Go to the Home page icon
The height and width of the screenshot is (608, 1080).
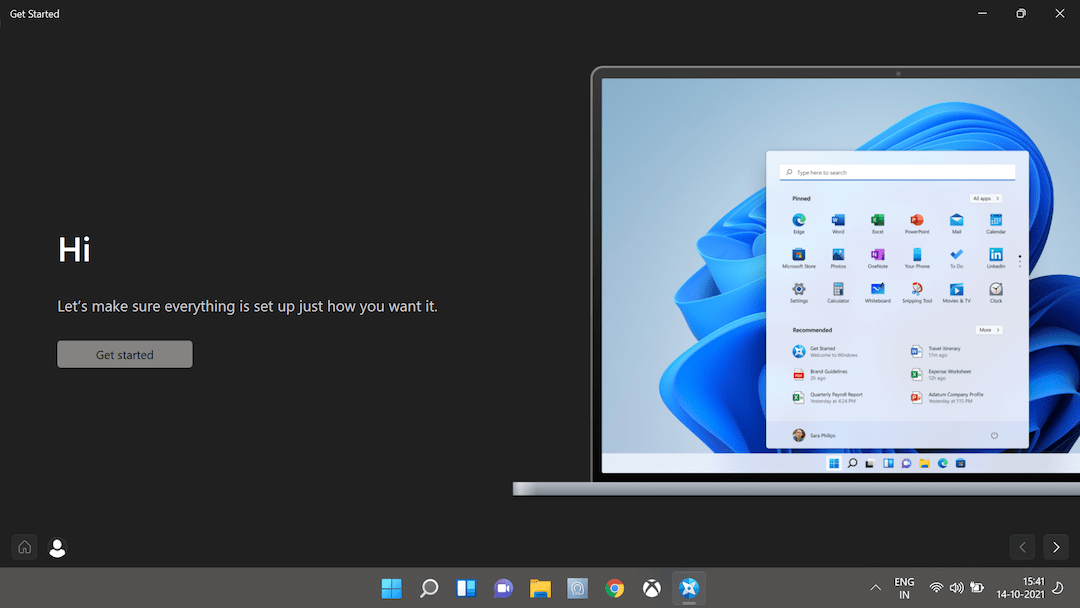[24, 547]
